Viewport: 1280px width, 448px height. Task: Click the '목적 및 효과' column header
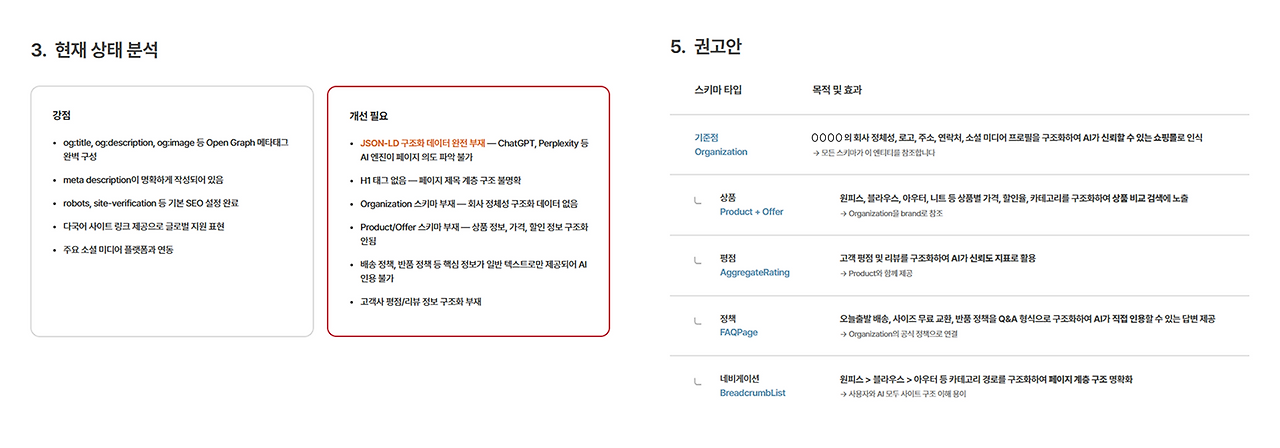click(x=837, y=90)
